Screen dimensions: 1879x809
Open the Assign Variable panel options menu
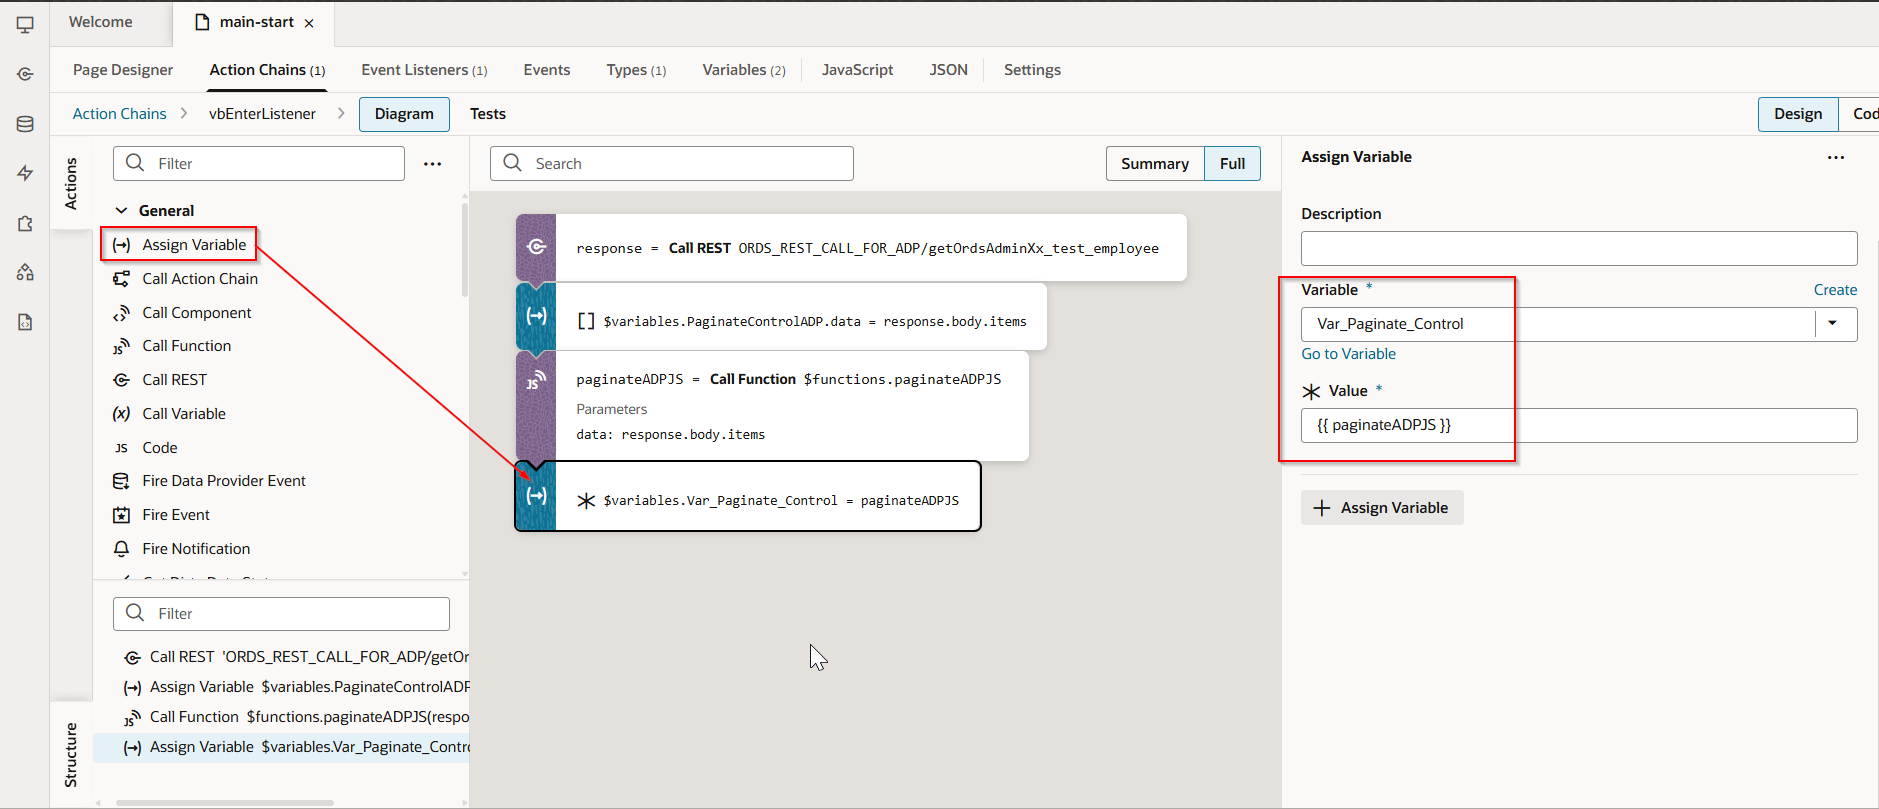click(1835, 158)
